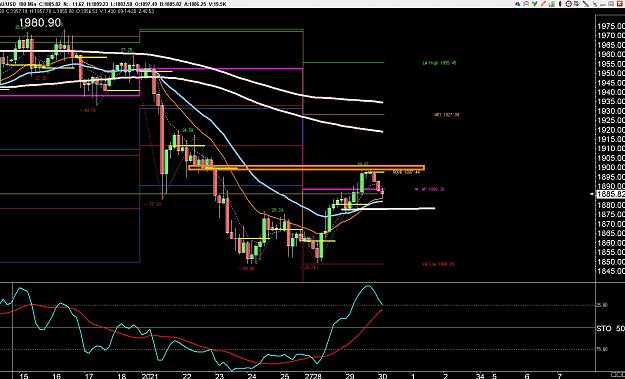Screen dimensions: 625x379
Task: Click the dark crescent icon in toolbar
Action: (x=560, y=4)
